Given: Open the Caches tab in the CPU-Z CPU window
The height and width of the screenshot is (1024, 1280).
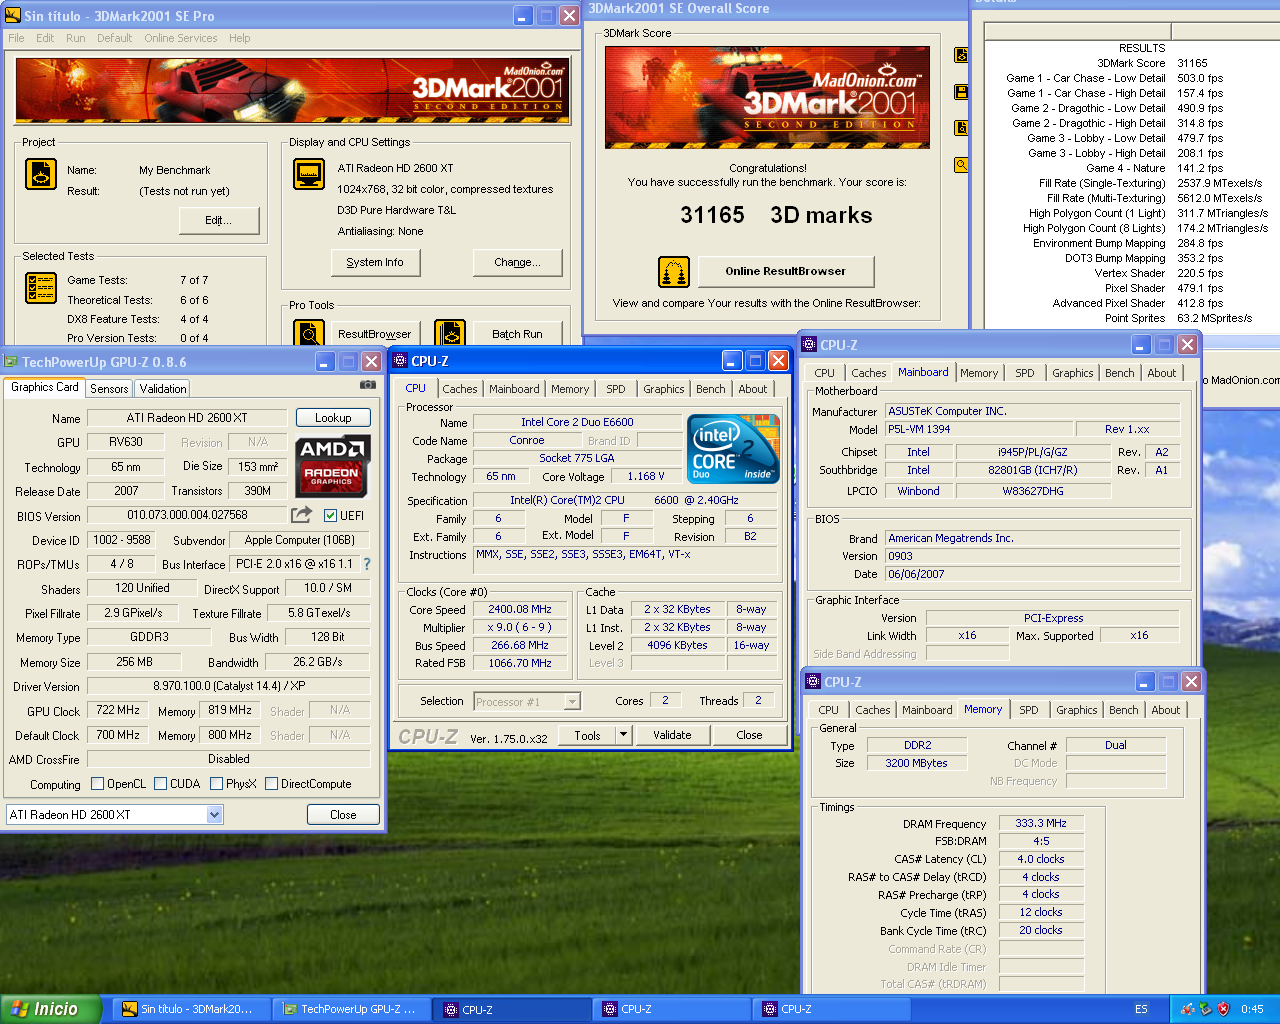Looking at the screenshot, I should [460, 389].
